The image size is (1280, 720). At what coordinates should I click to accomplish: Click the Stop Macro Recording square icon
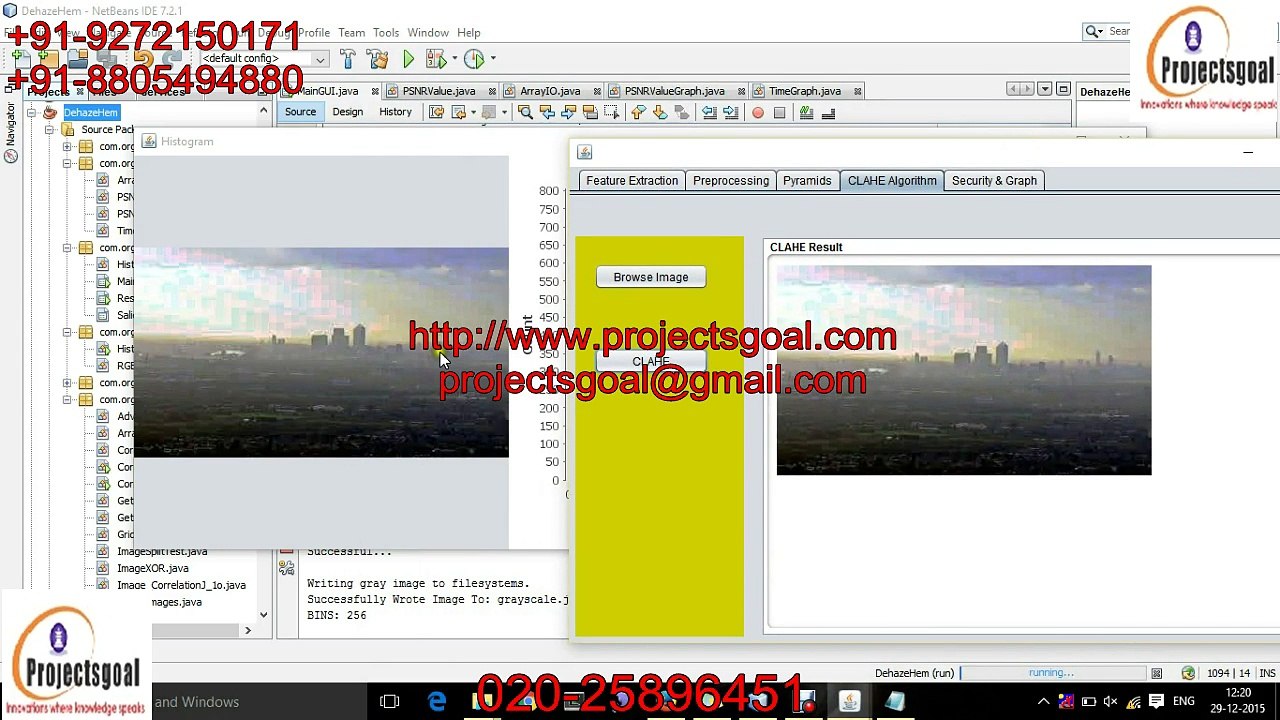click(x=780, y=113)
